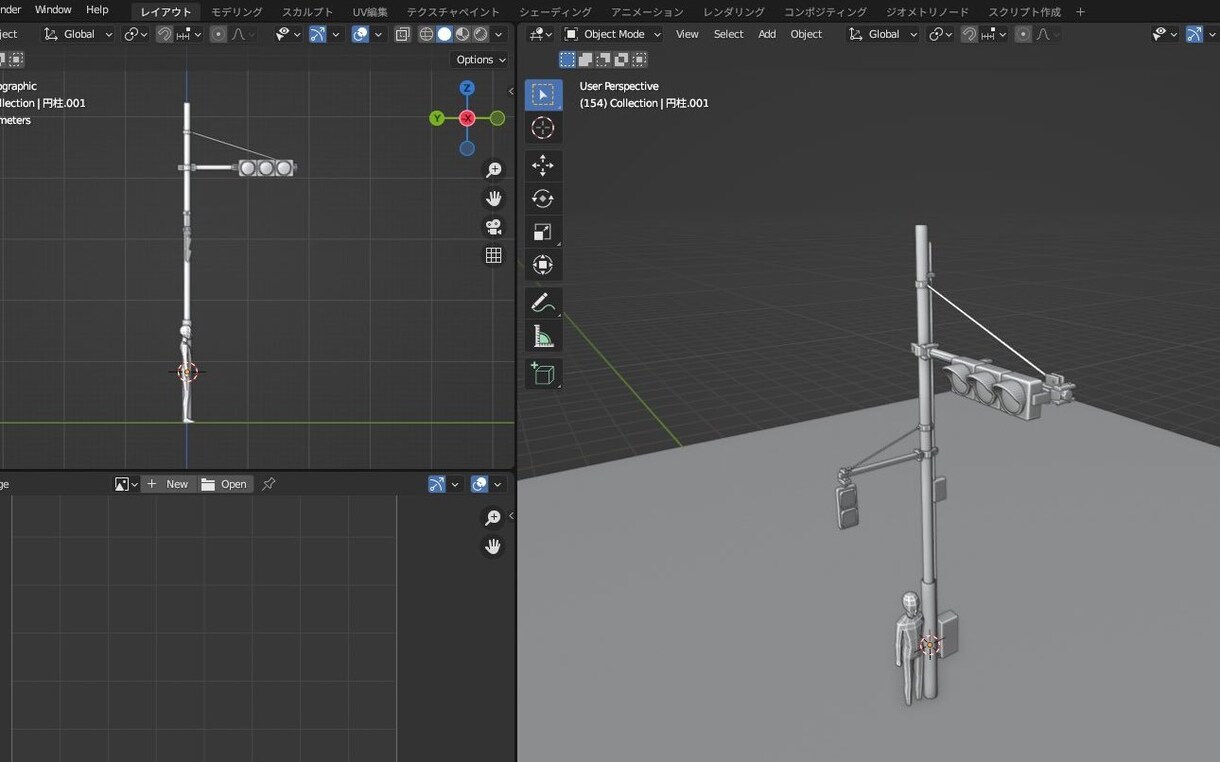Toggle overlays in left viewport
The width and height of the screenshot is (1220, 762).
[x=361, y=34]
